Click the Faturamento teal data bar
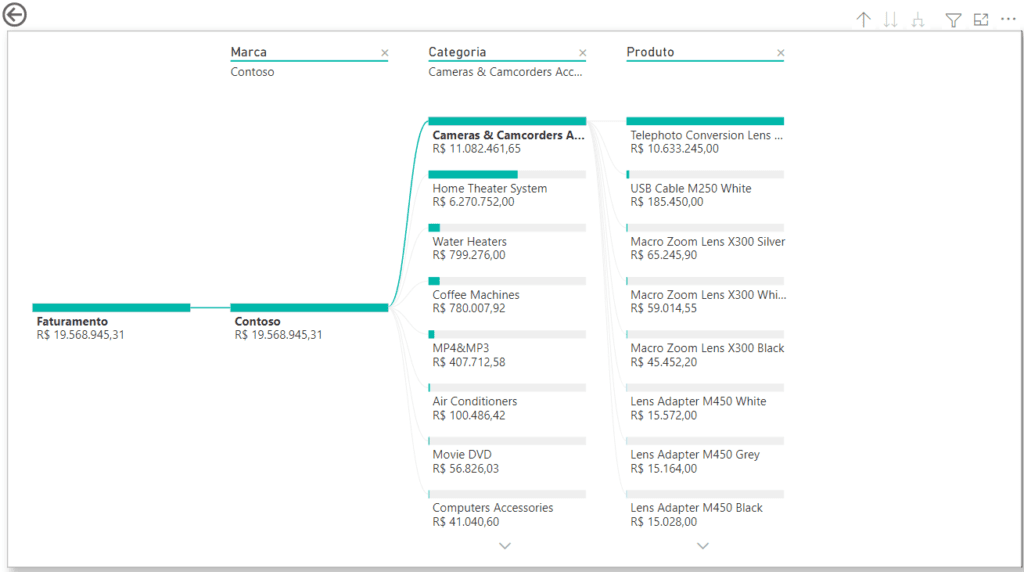The width and height of the screenshot is (1024, 572). [111, 308]
